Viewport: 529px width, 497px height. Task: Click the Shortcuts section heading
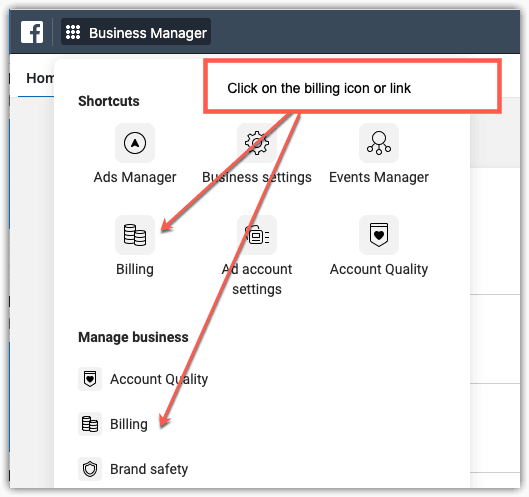coord(109,101)
